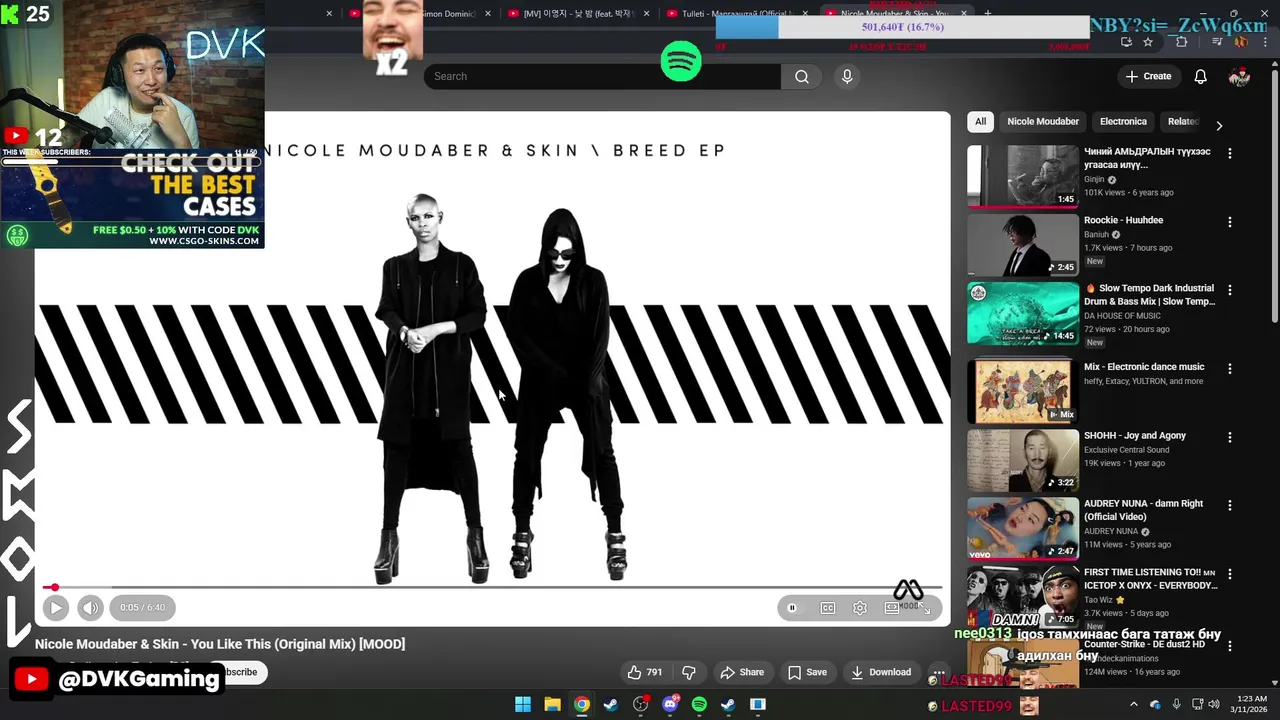Open options for the Ginjin 1:45 video

[x=1230, y=153]
